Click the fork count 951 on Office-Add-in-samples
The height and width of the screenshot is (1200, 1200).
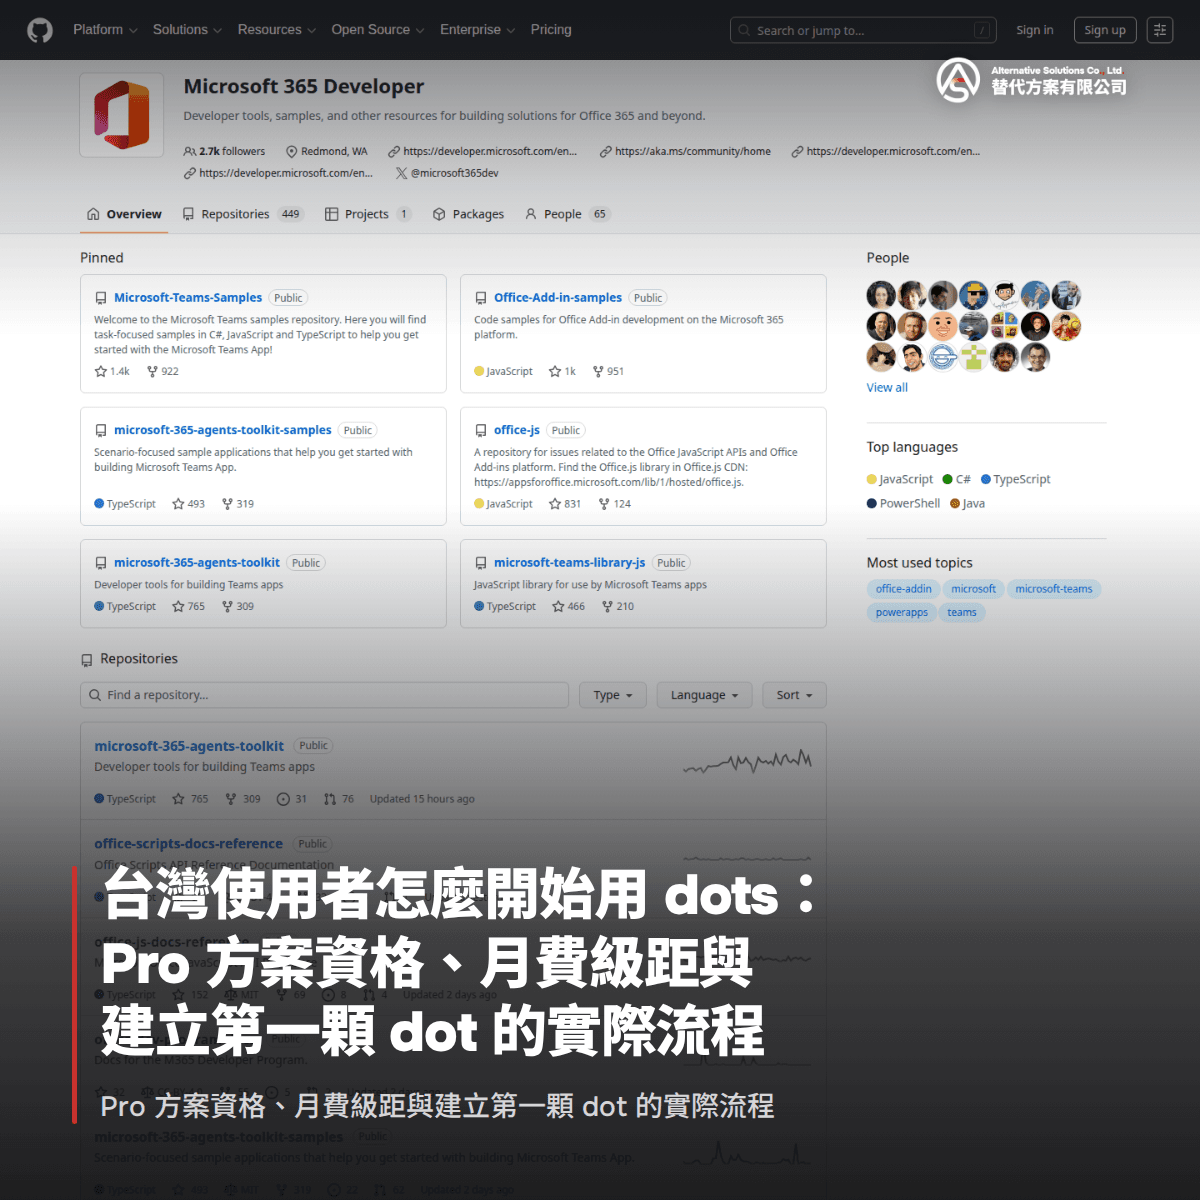coord(608,371)
